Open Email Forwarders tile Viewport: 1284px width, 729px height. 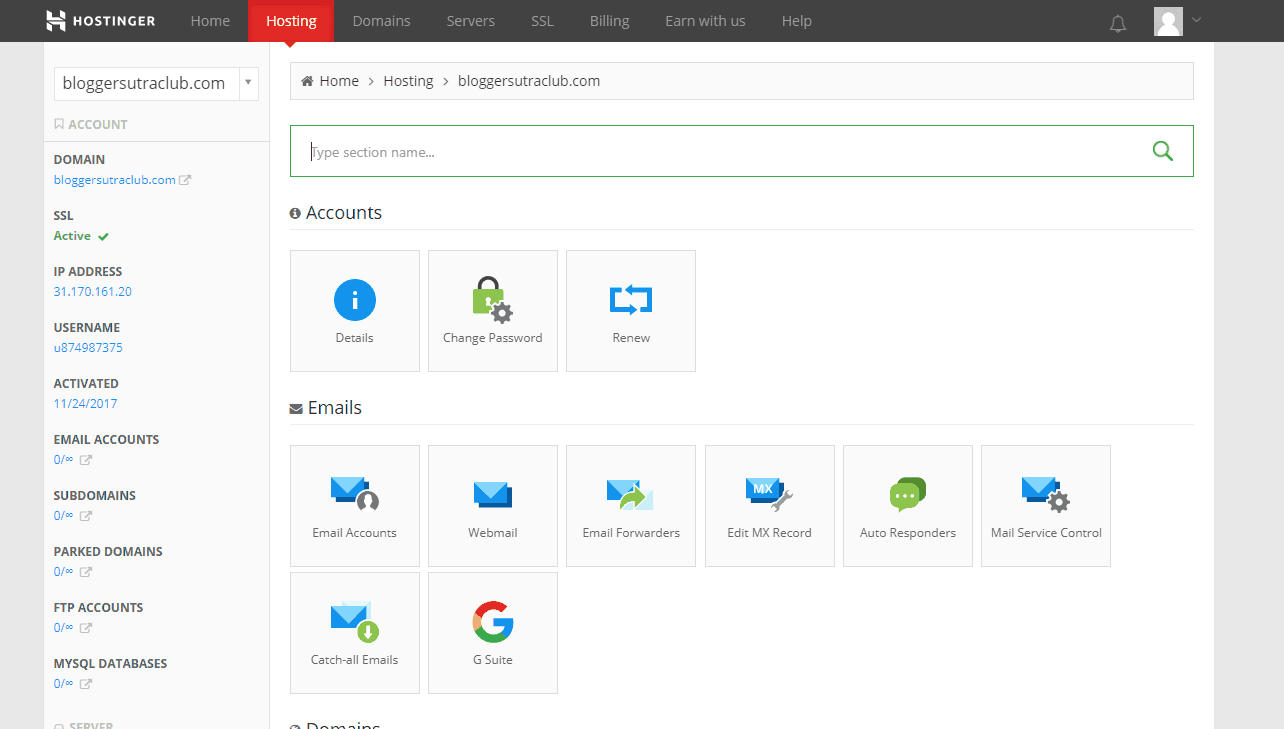(631, 506)
